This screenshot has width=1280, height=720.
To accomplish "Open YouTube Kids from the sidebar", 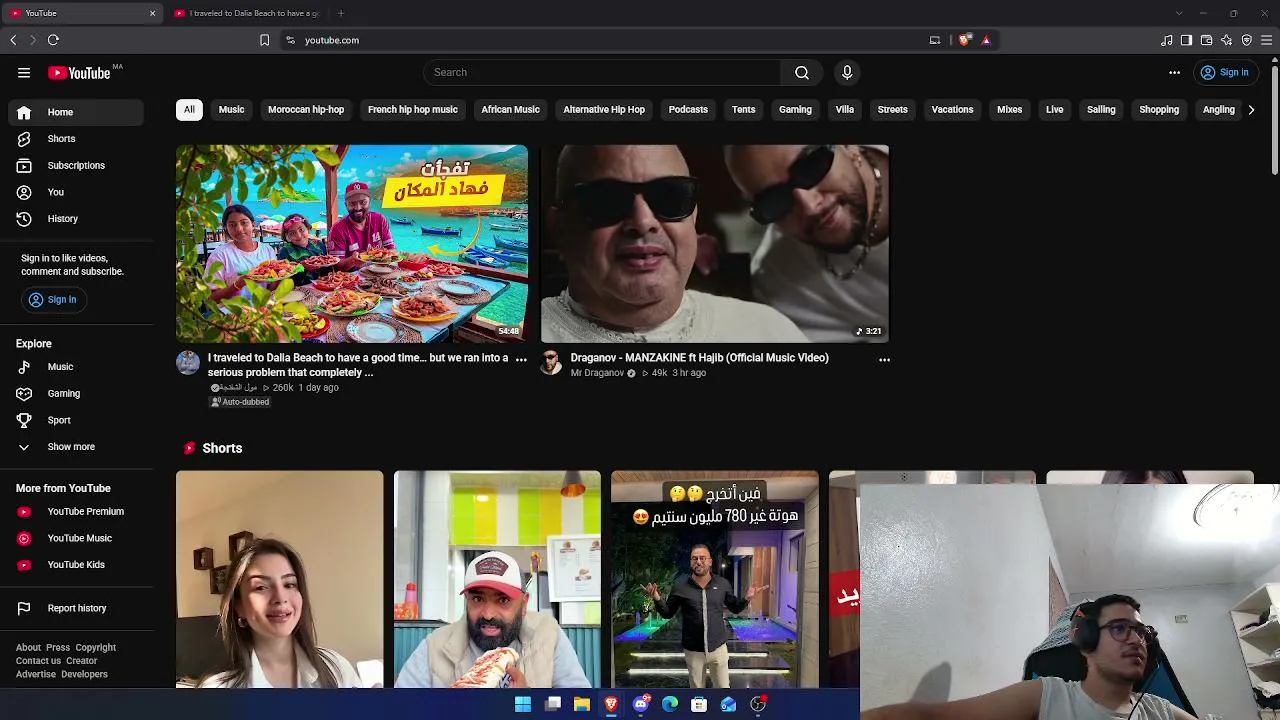I will point(76,564).
